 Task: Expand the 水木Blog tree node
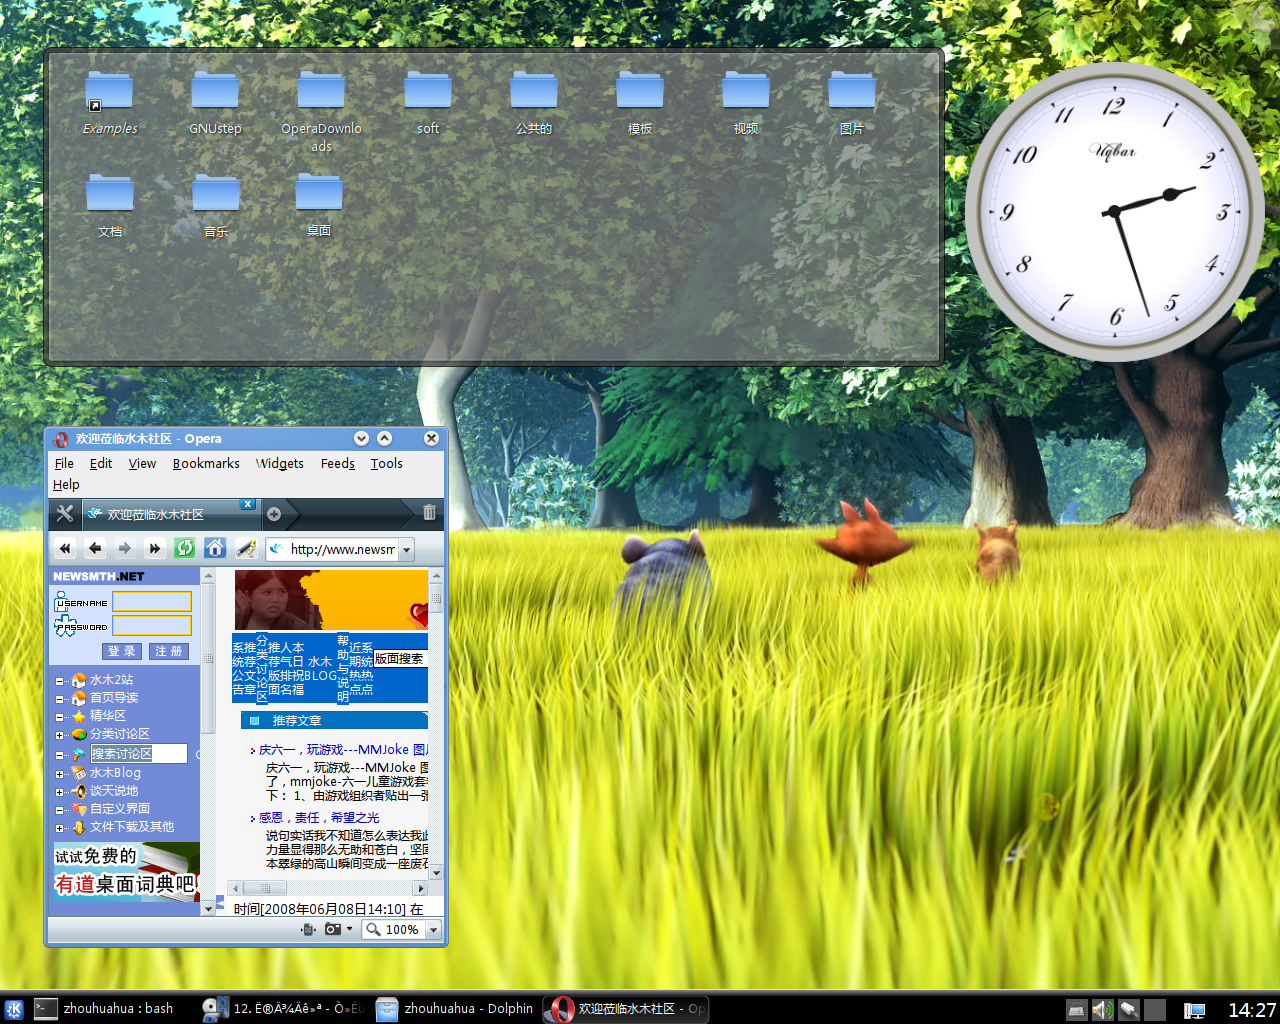click(59, 774)
